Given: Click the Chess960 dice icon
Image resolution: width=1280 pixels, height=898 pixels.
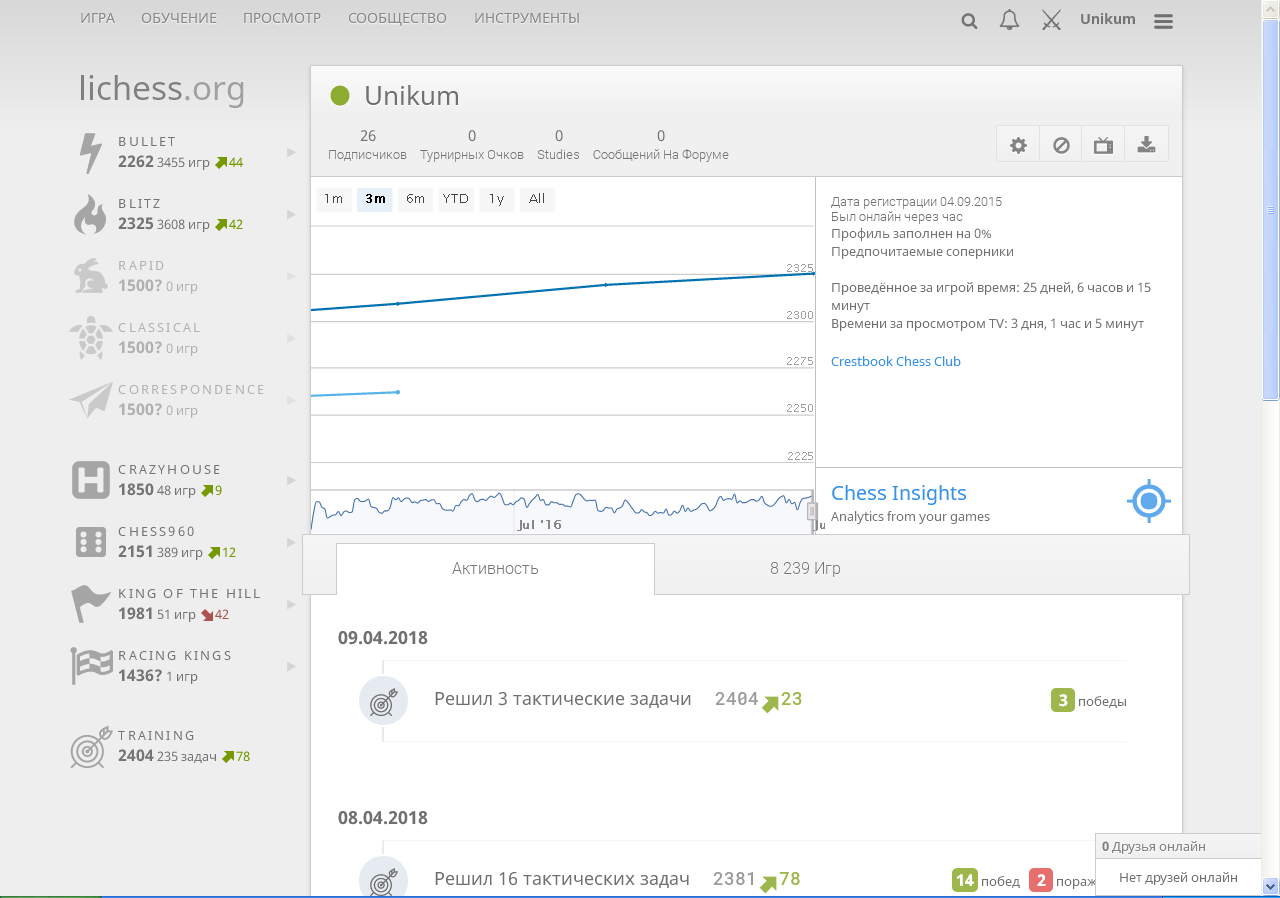Looking at the screenshot, I should tap(91, 542).
